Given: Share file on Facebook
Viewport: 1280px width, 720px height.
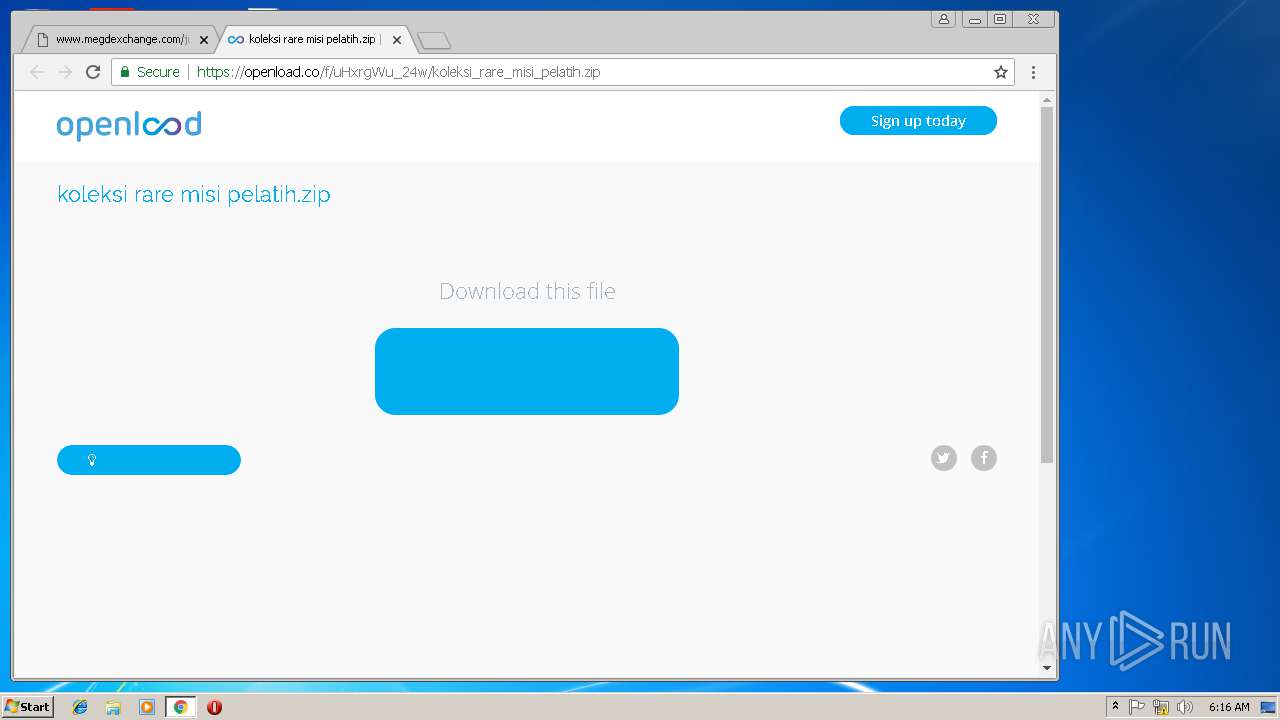Looking at the screenshot, I should point(984,458).
